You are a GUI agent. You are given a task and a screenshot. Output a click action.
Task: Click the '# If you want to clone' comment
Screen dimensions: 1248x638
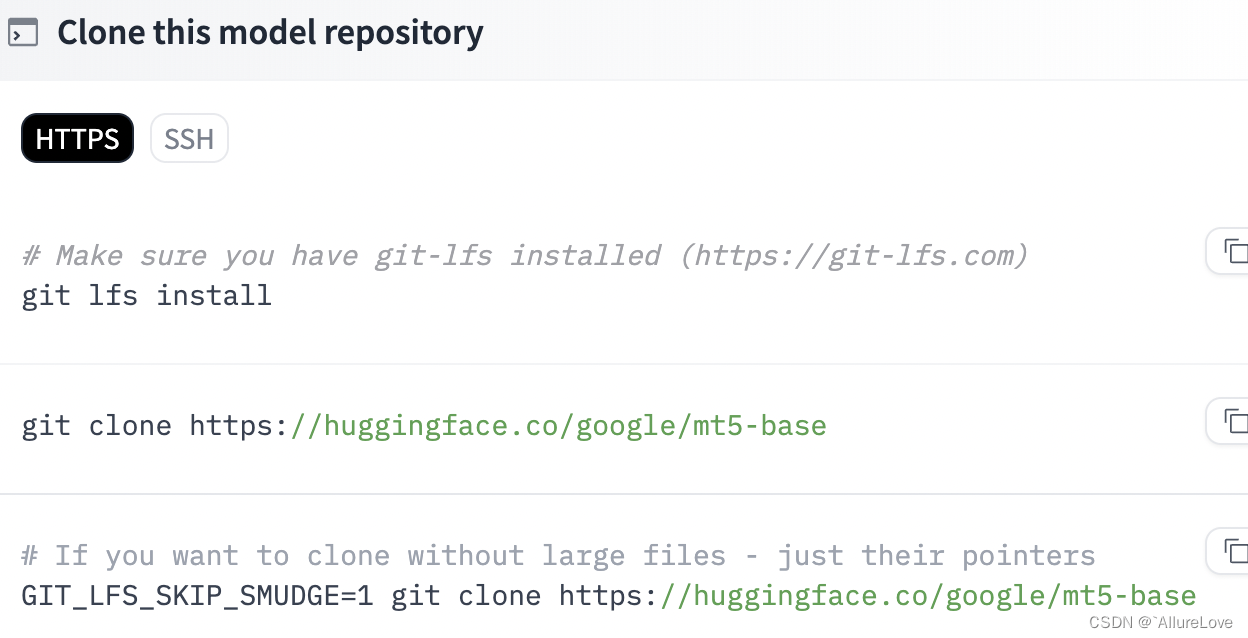(205, 556)
